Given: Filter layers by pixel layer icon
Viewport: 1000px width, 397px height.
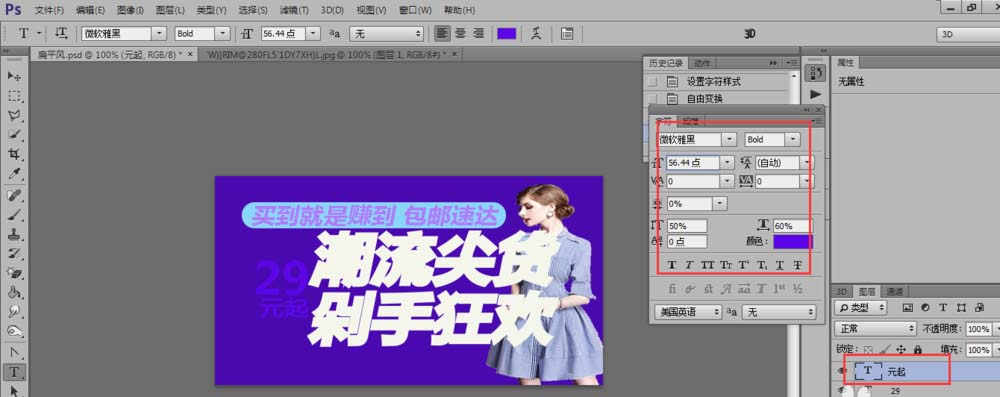Looking at the screenshot, I should coord(908,308).
